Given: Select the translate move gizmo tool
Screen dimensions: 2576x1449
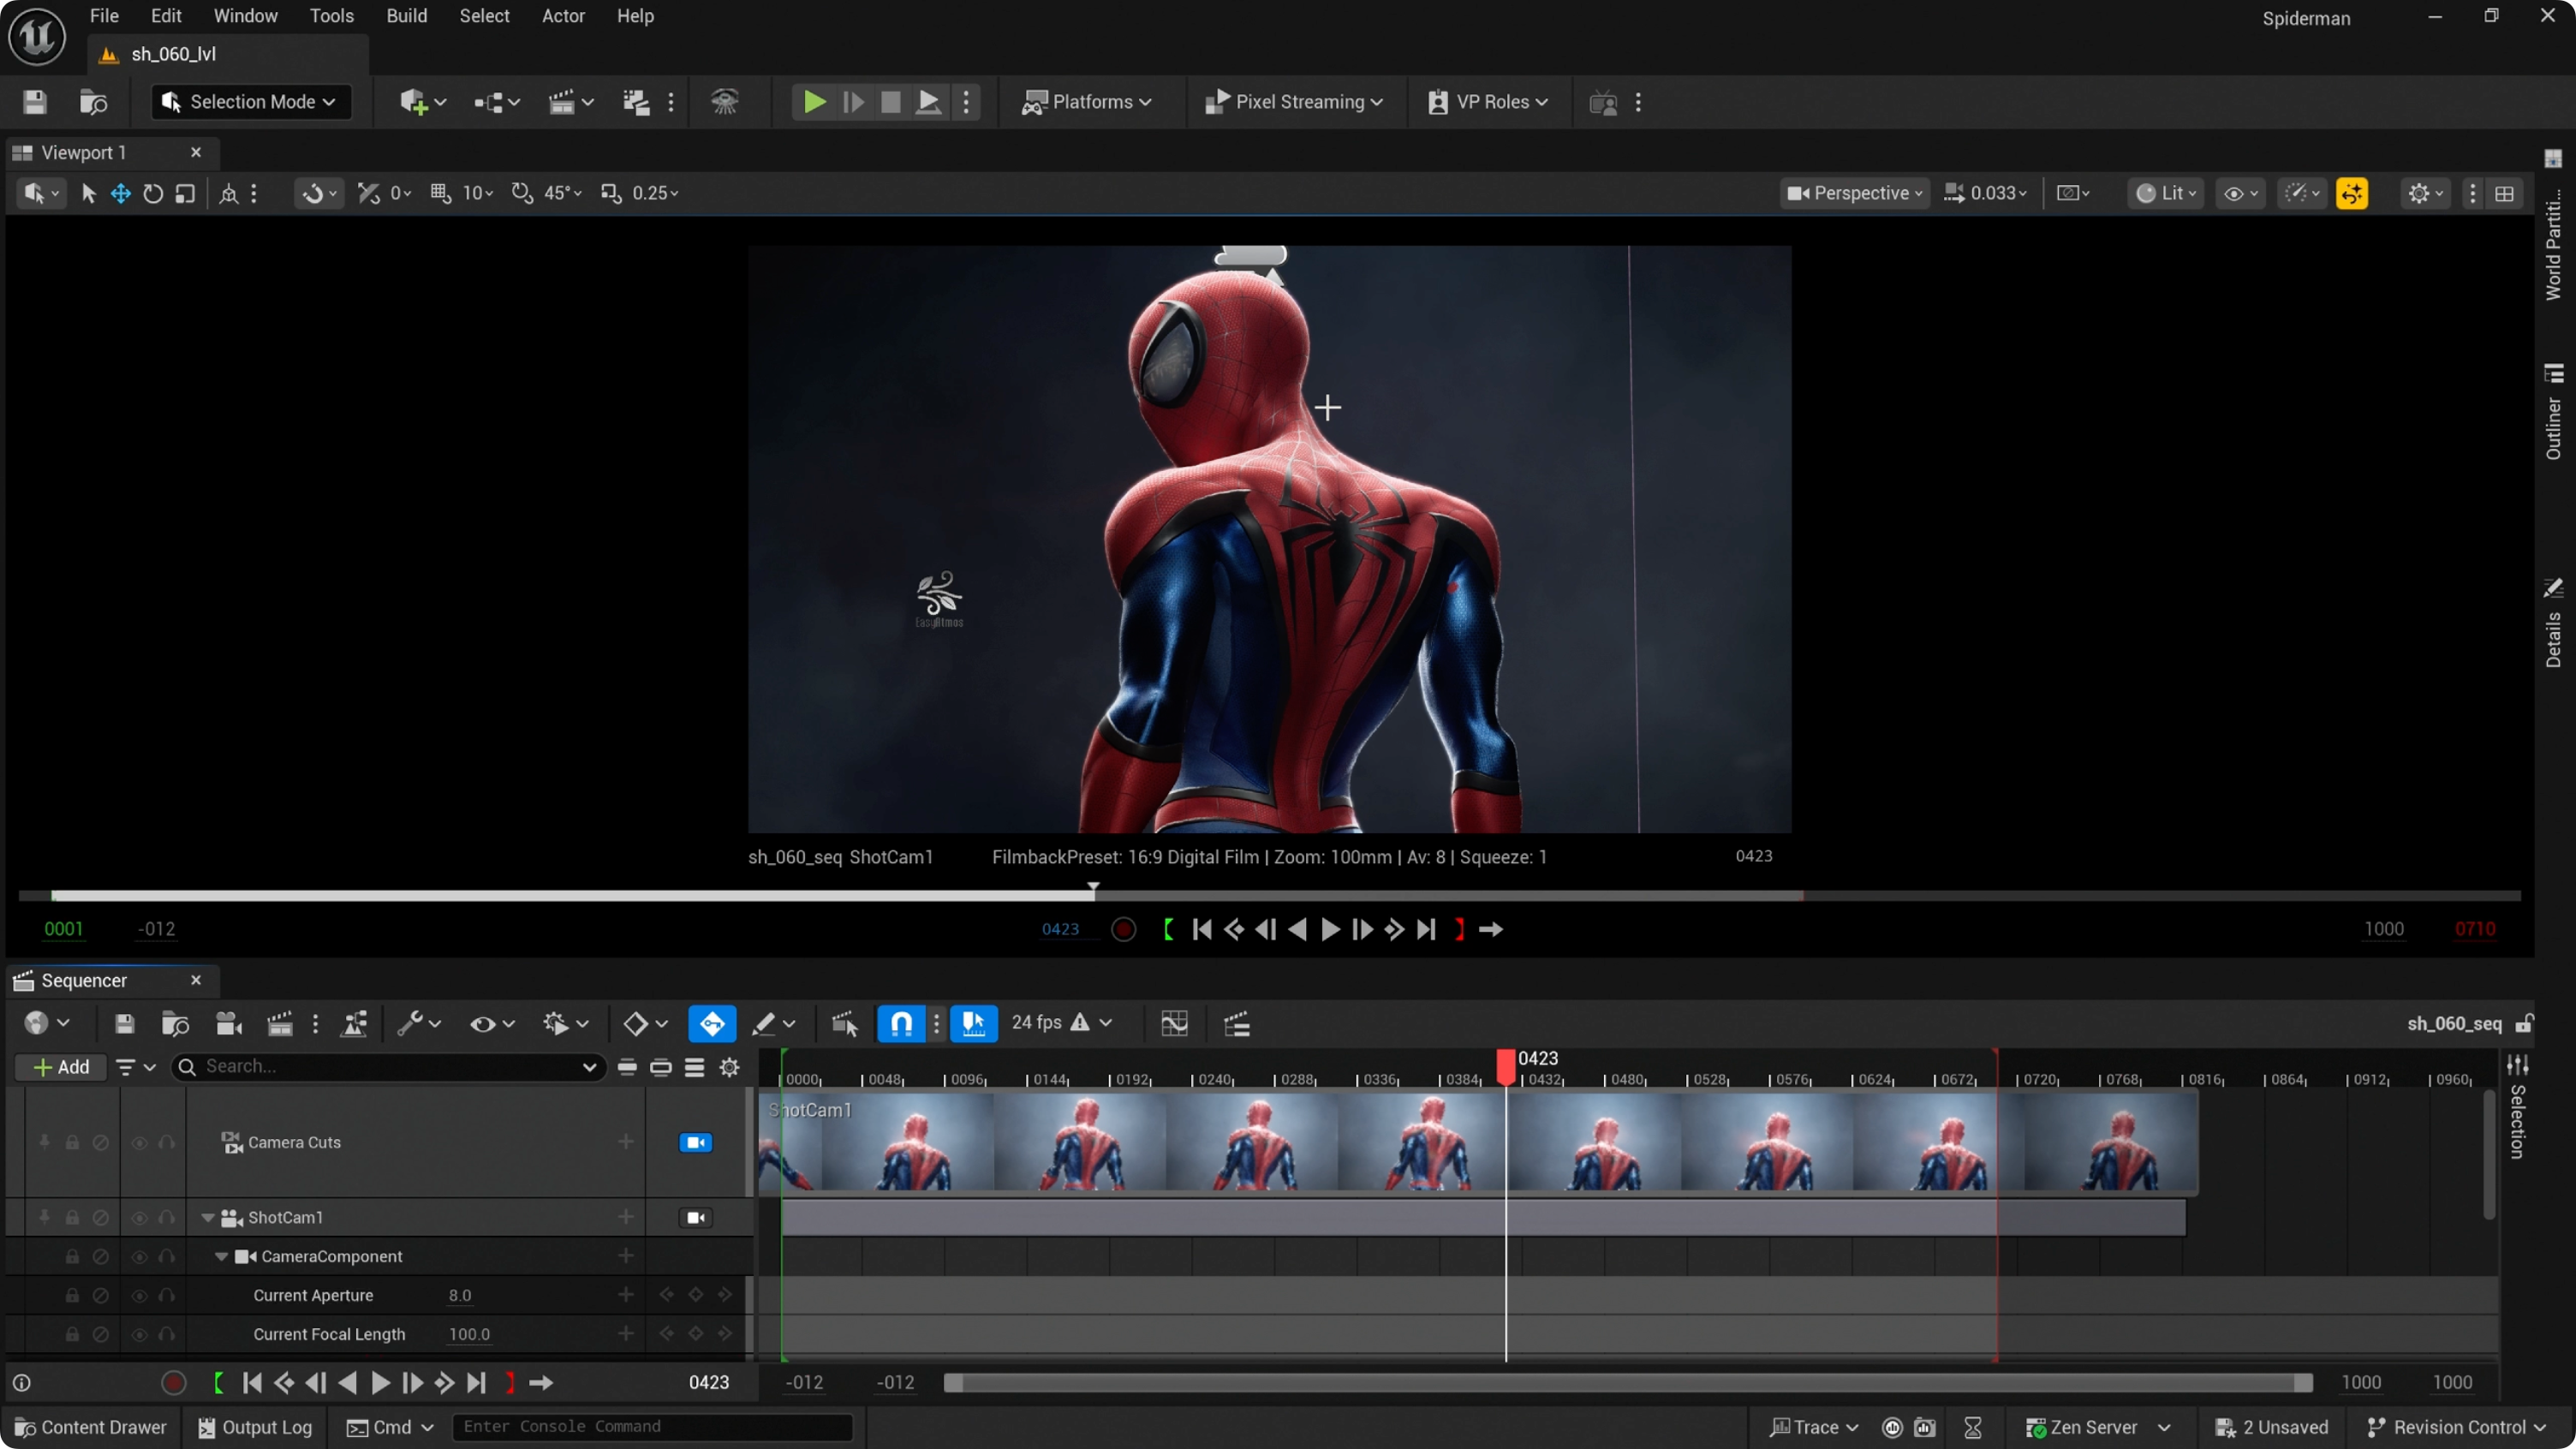Looking at the screenshot, I should point(121,193).
